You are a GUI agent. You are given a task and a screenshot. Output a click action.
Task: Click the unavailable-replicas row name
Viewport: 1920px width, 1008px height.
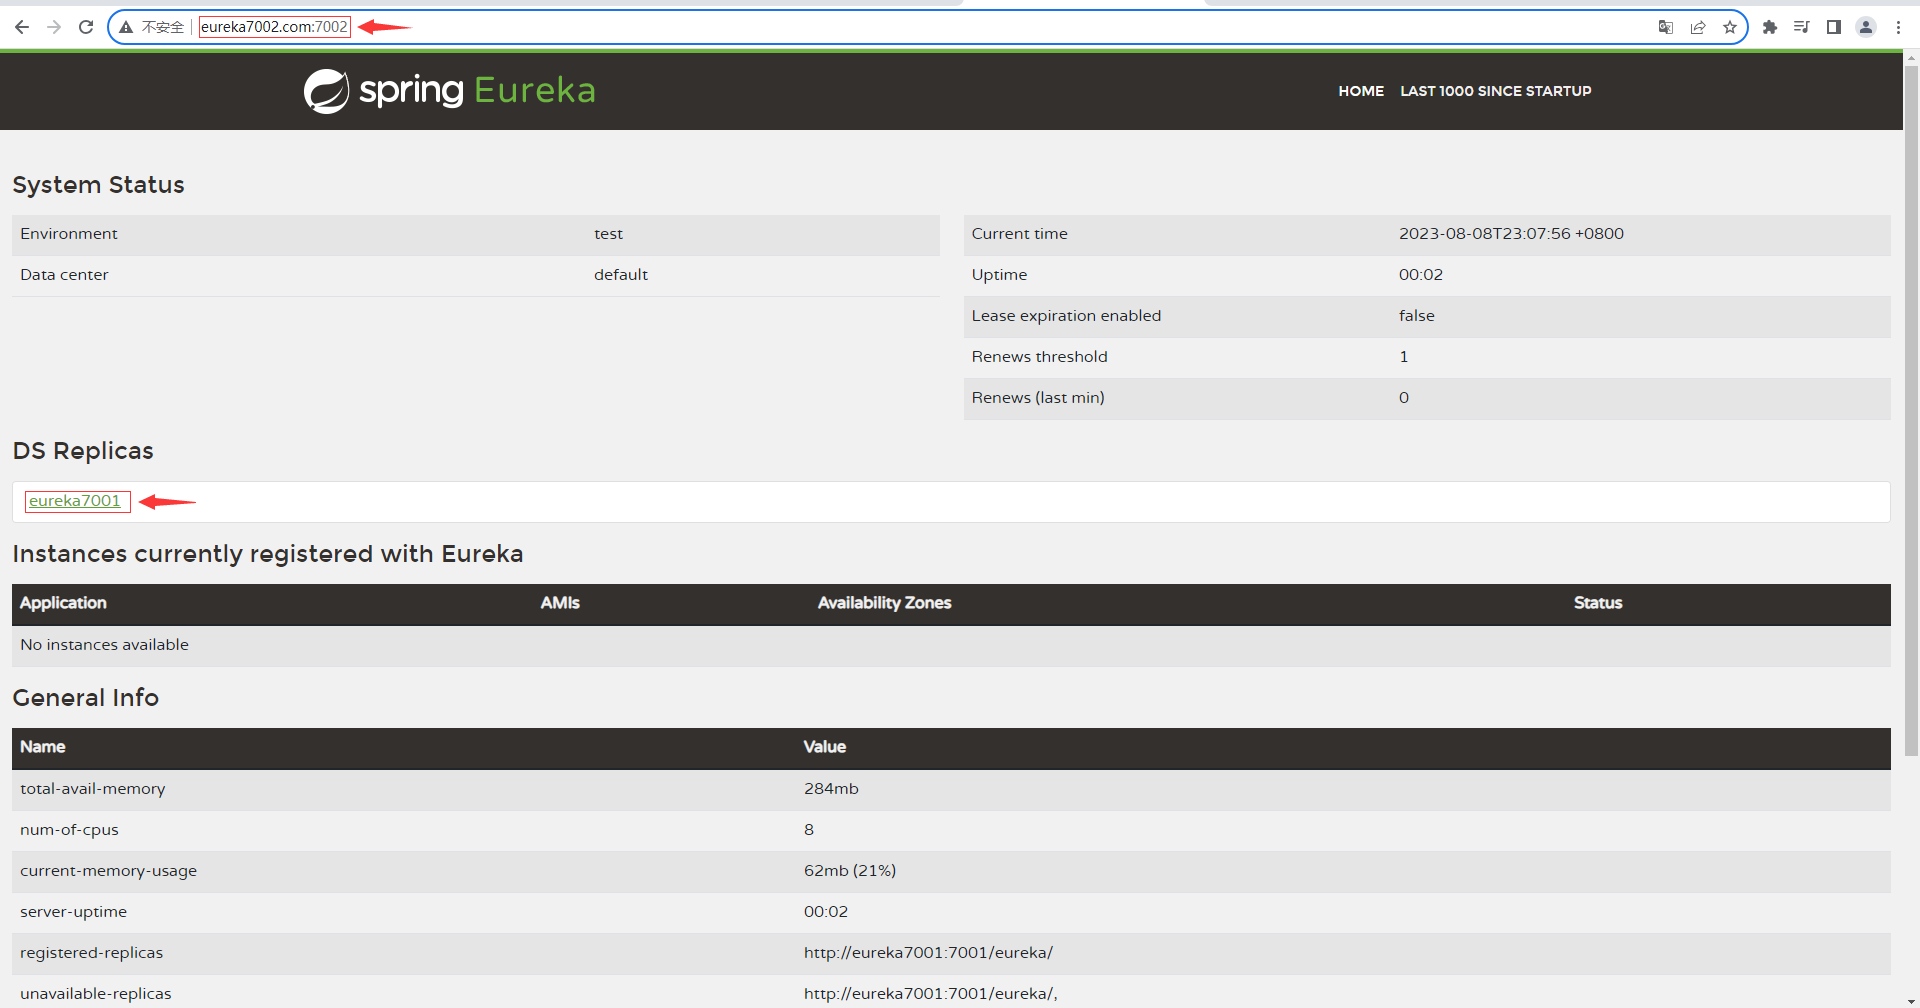96,994
